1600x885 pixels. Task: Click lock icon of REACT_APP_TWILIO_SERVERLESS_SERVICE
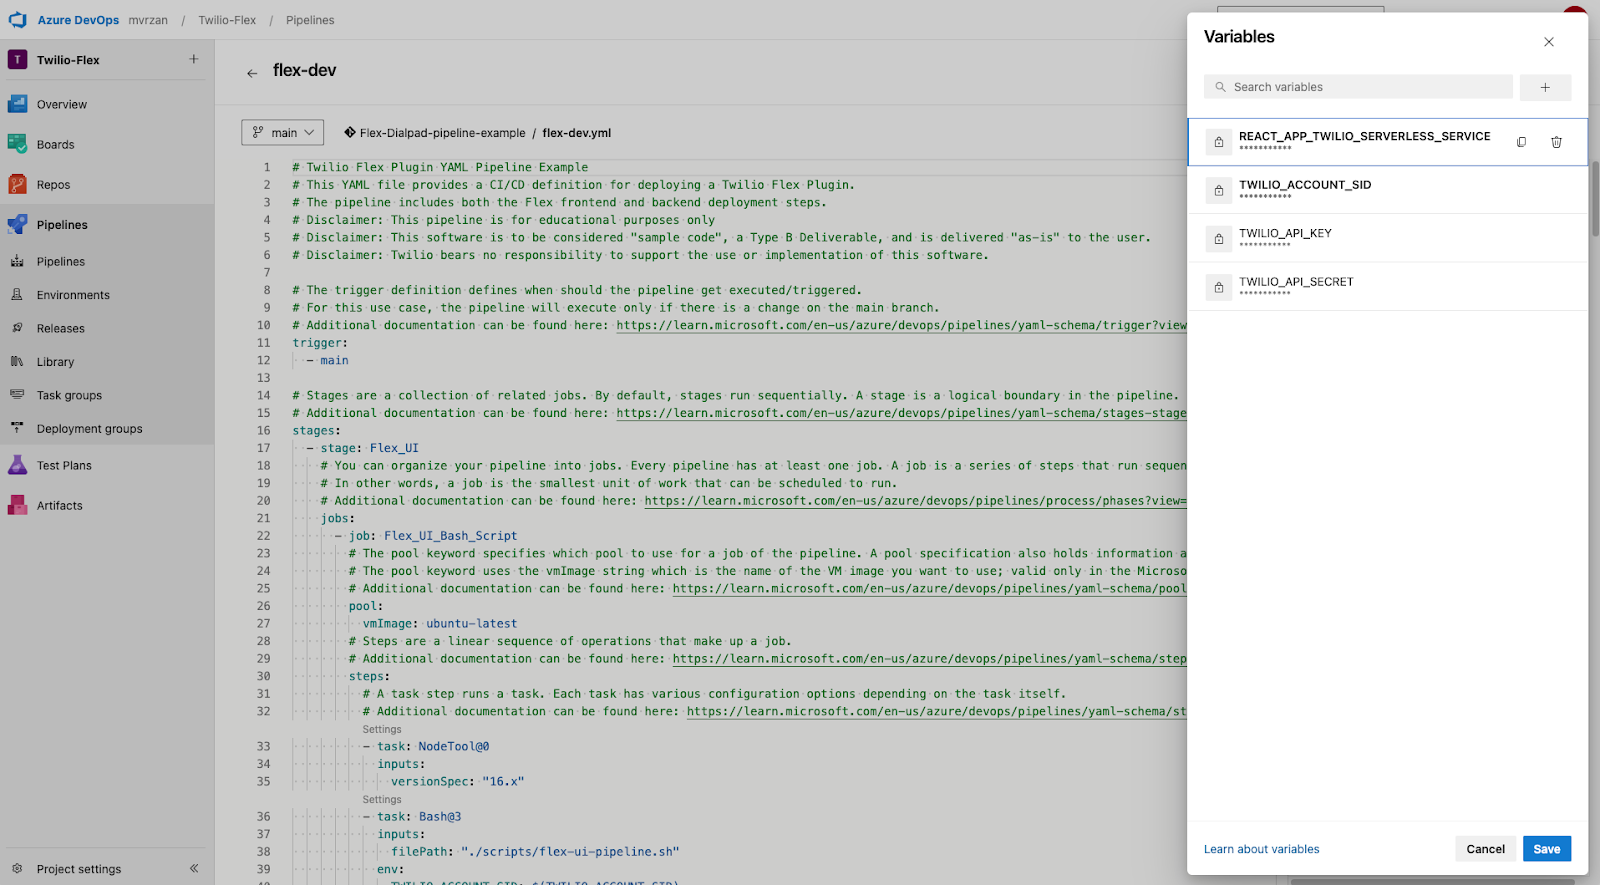tap(1219, 142)
